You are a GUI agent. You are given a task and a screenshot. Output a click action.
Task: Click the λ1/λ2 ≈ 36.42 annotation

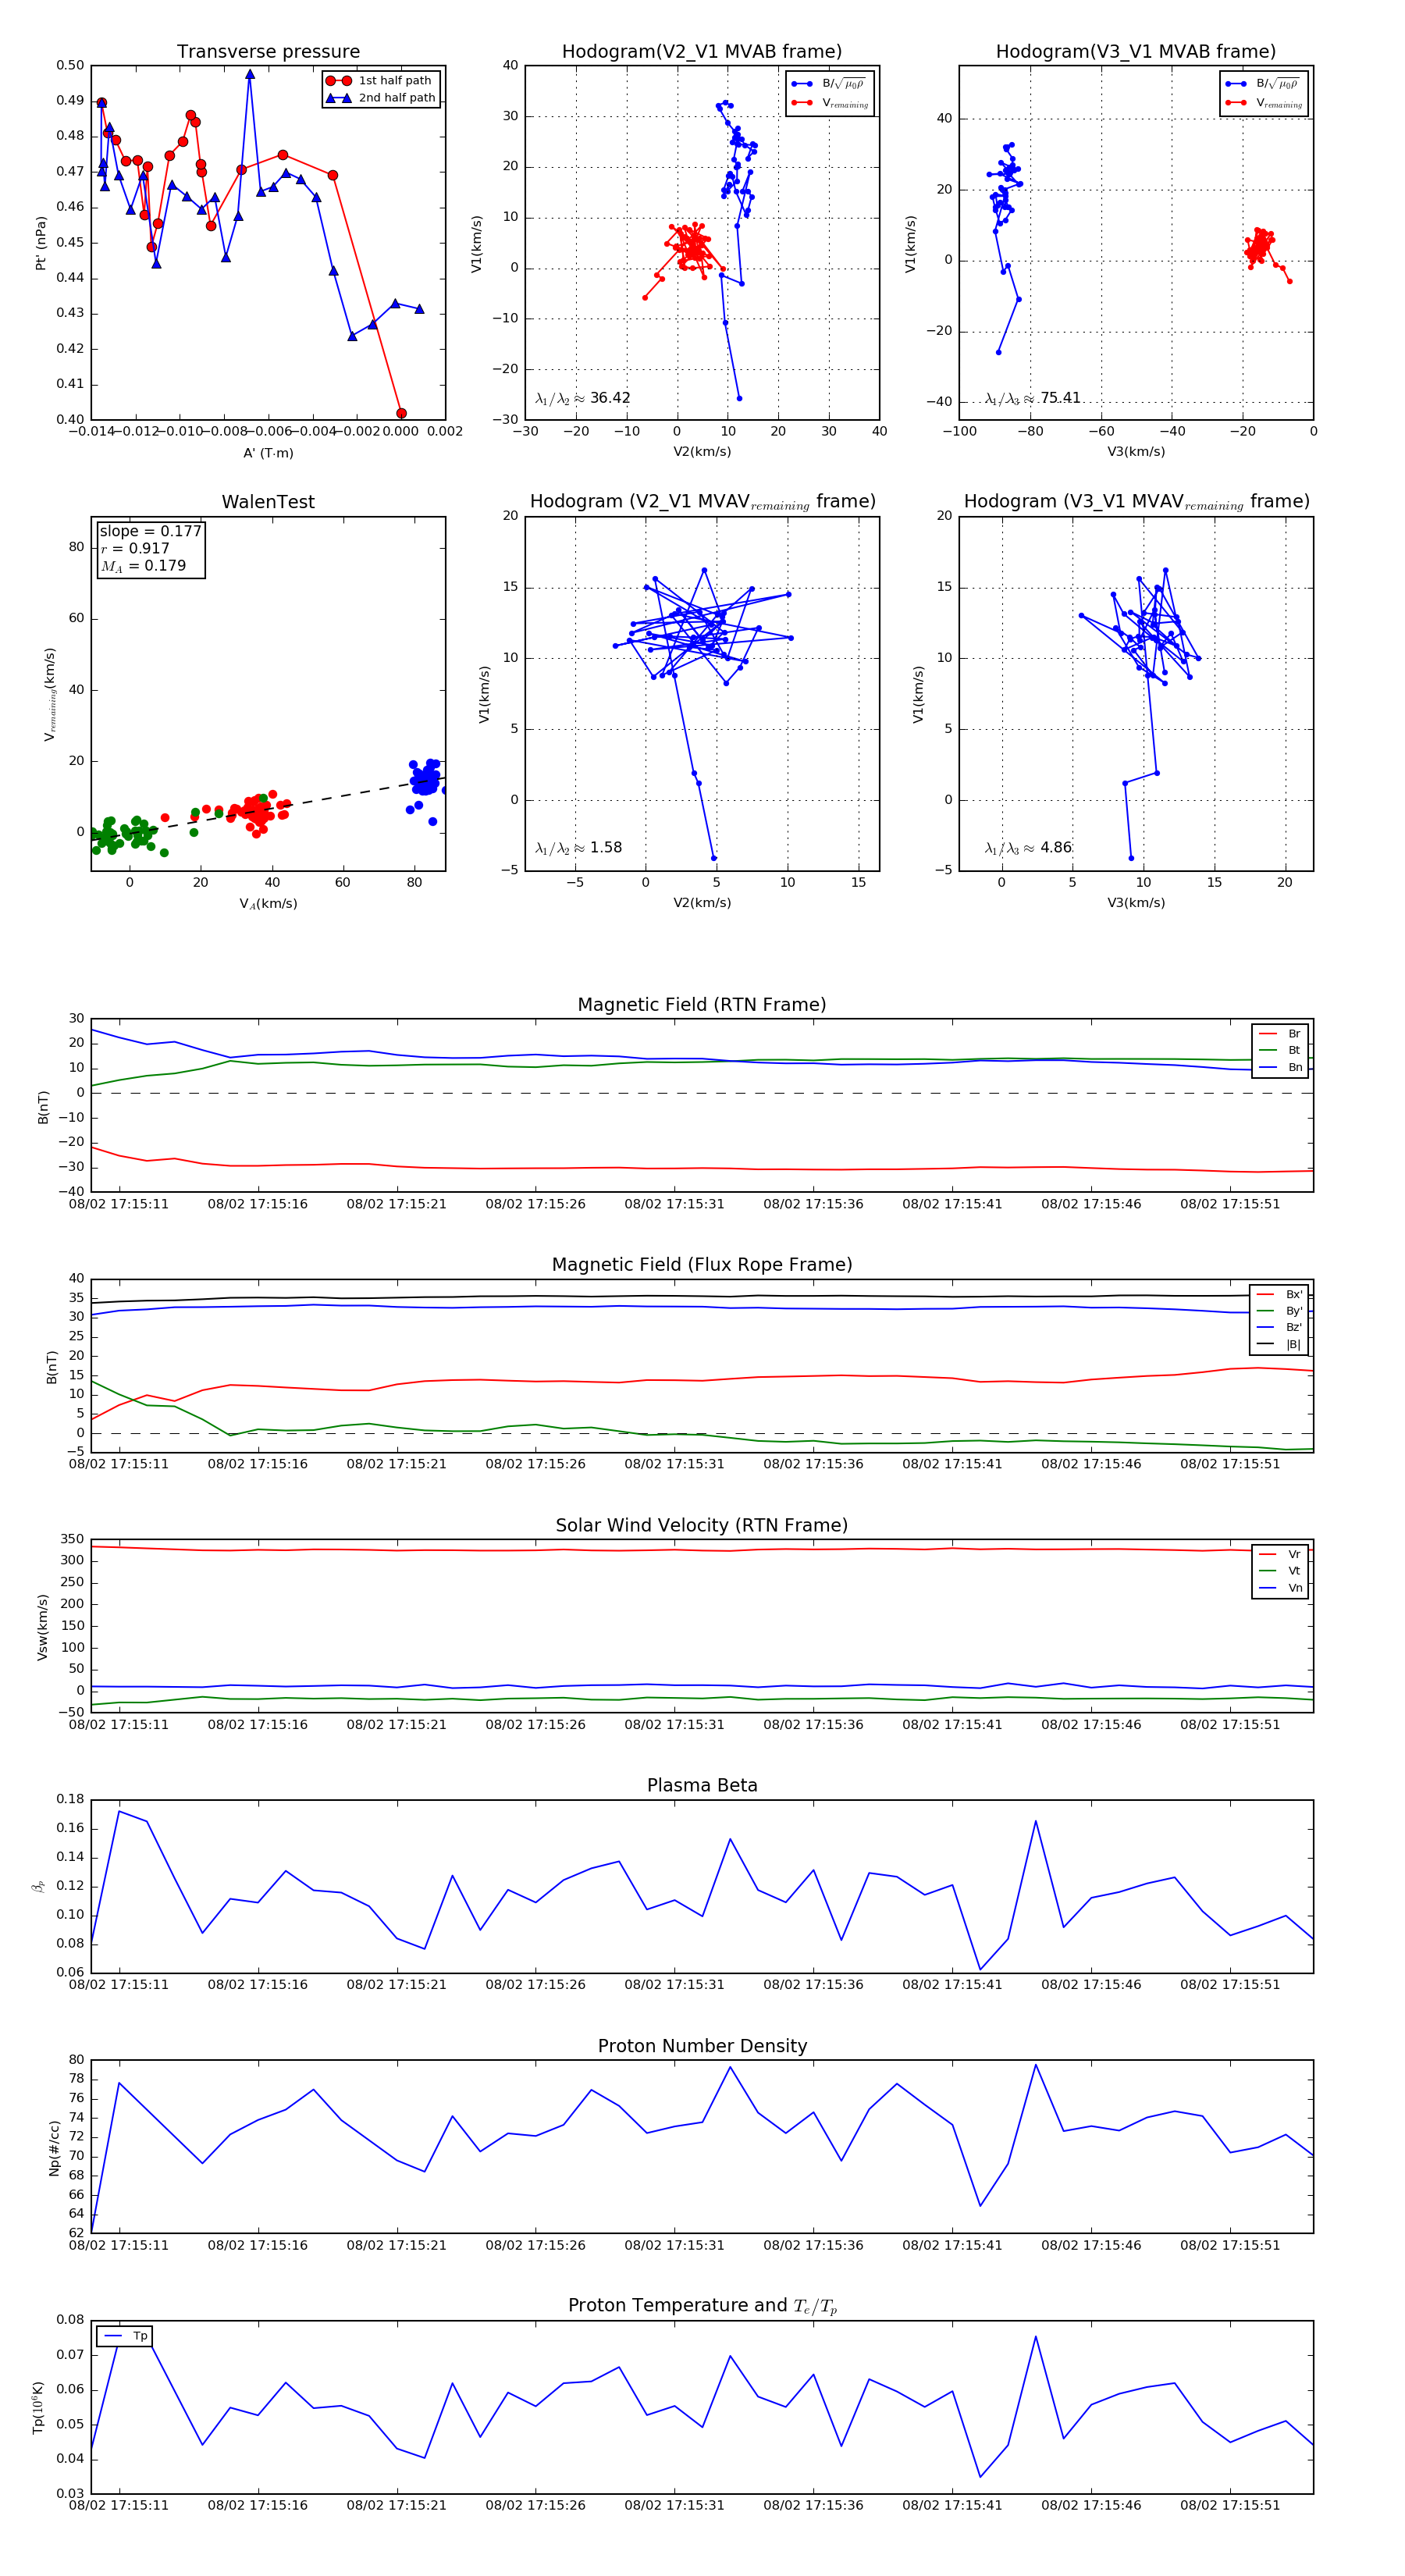pos(583,398)
